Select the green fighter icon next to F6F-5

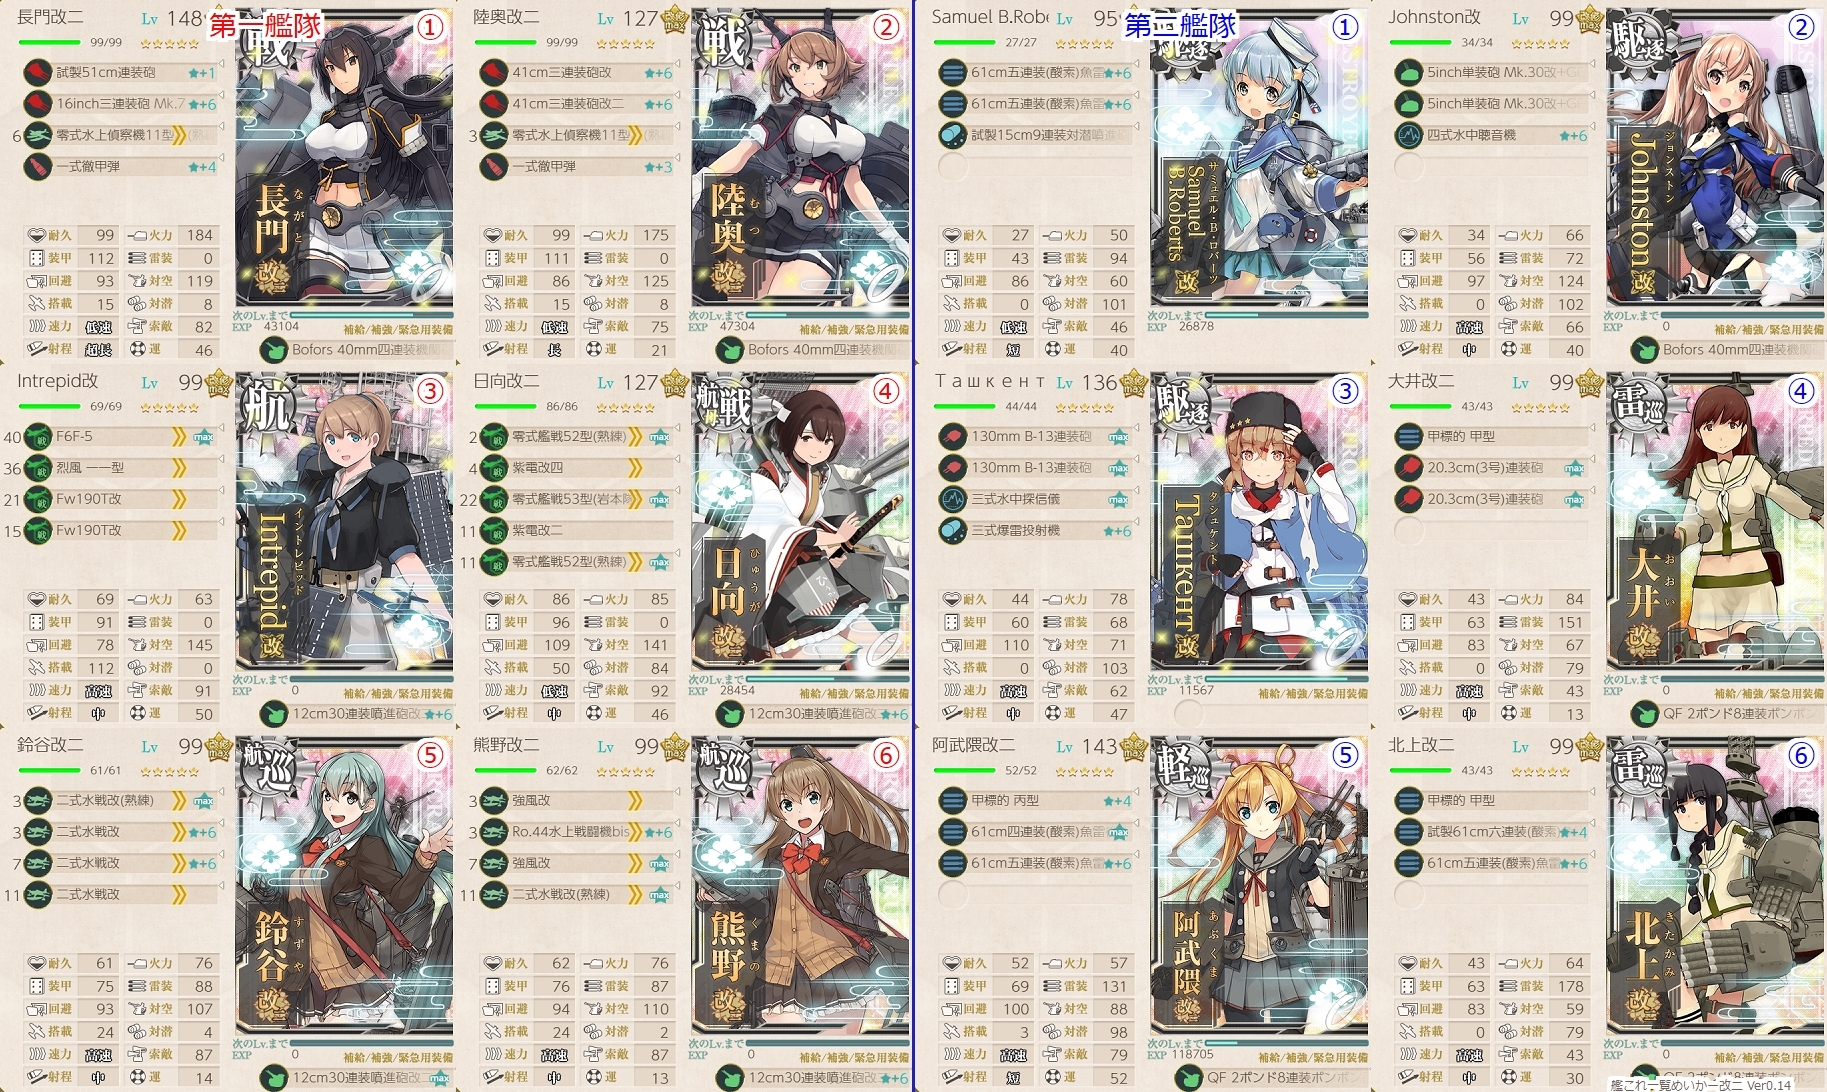pos(38,437)
